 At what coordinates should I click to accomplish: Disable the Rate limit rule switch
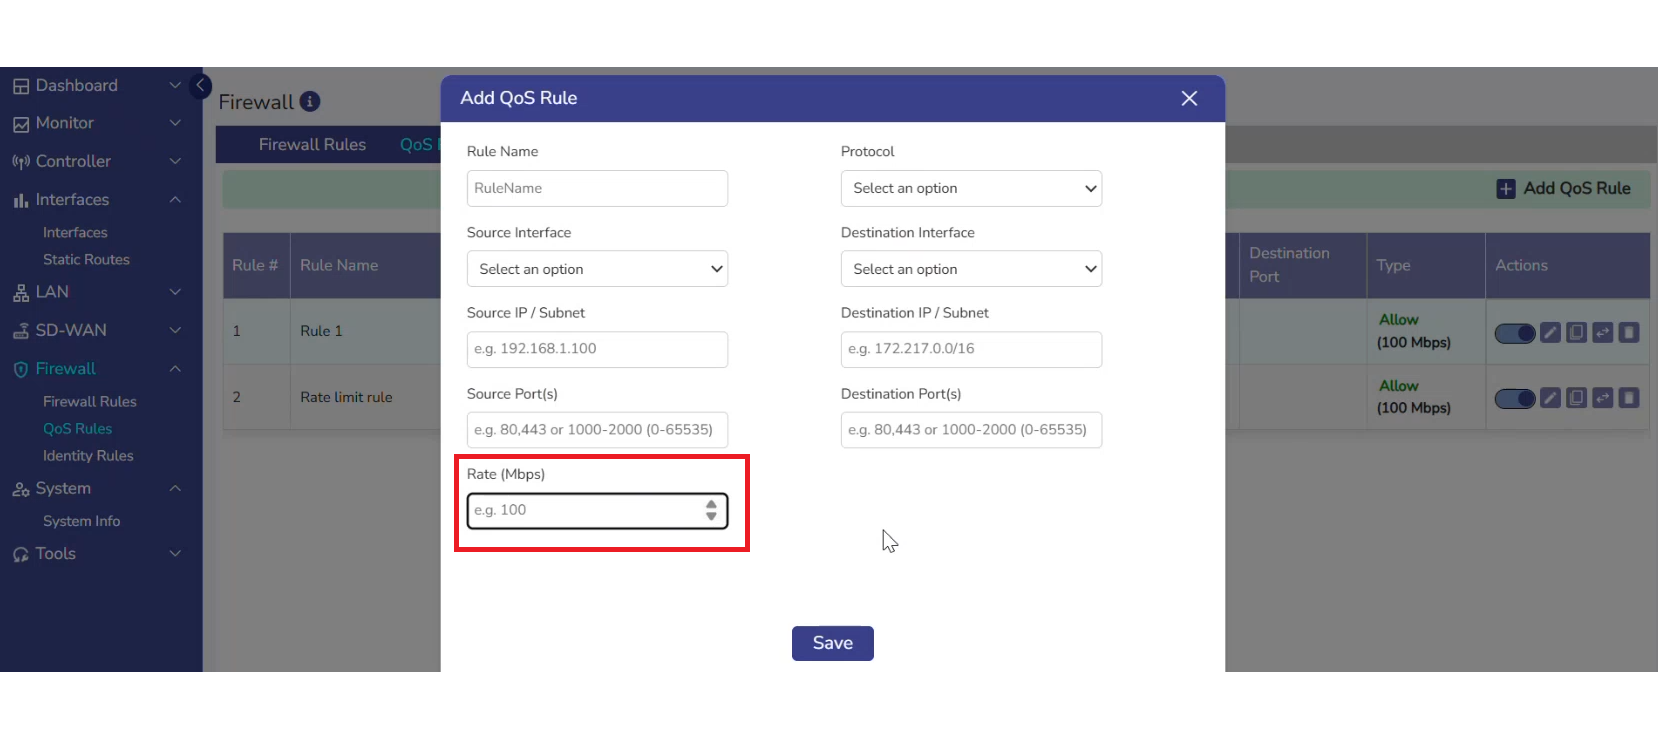coord(1514,398)
